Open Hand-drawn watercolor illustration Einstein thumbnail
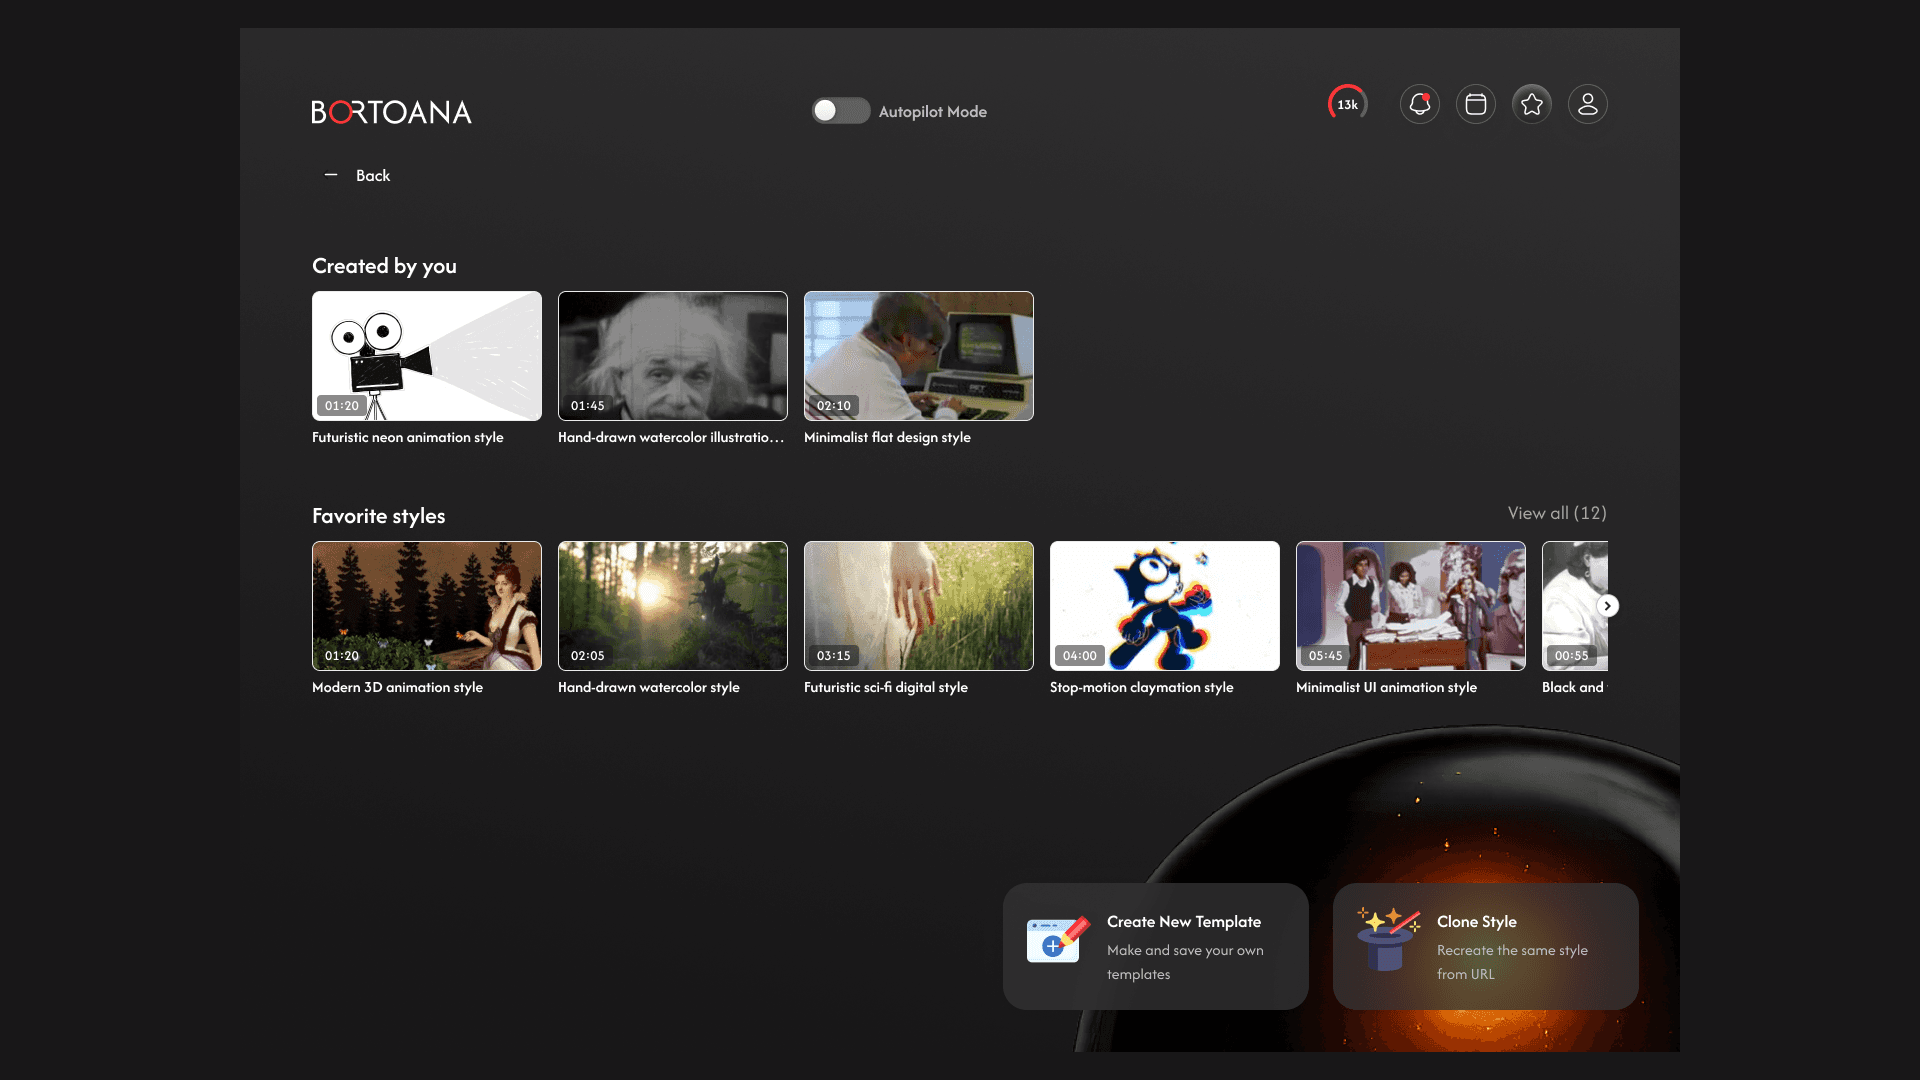Screen dimensions: 1920x1080 (673, 356)
